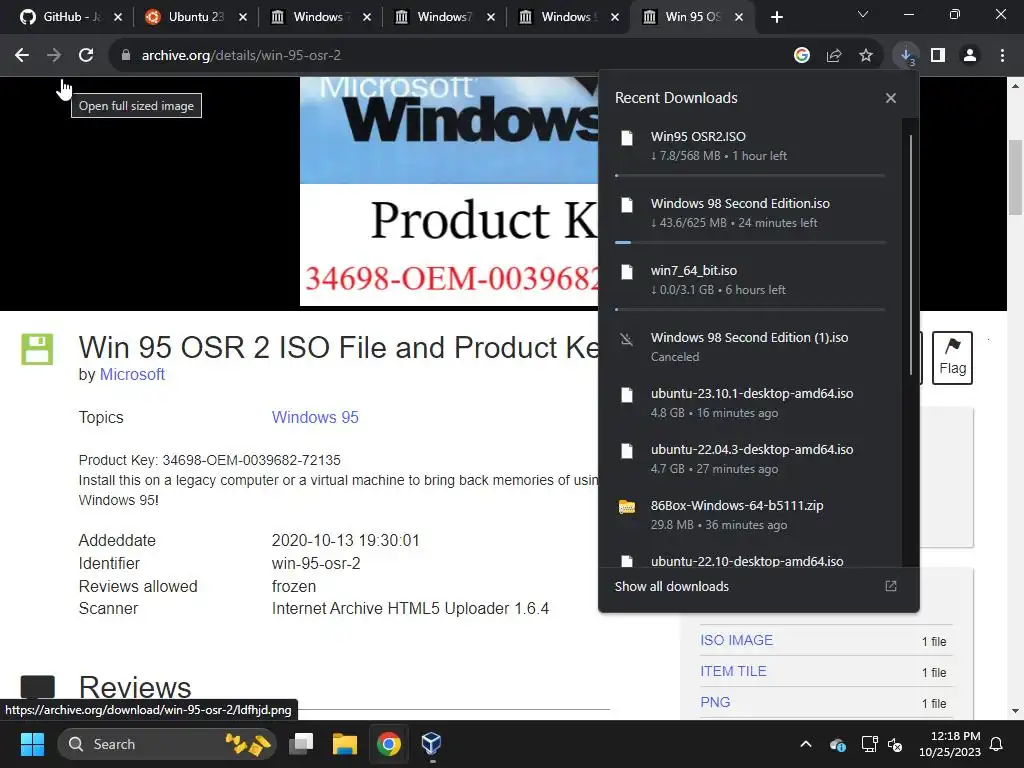This screenshot has height=768, width=1024.
Task: Open the Windows Start menu
Action: (32, 744)
